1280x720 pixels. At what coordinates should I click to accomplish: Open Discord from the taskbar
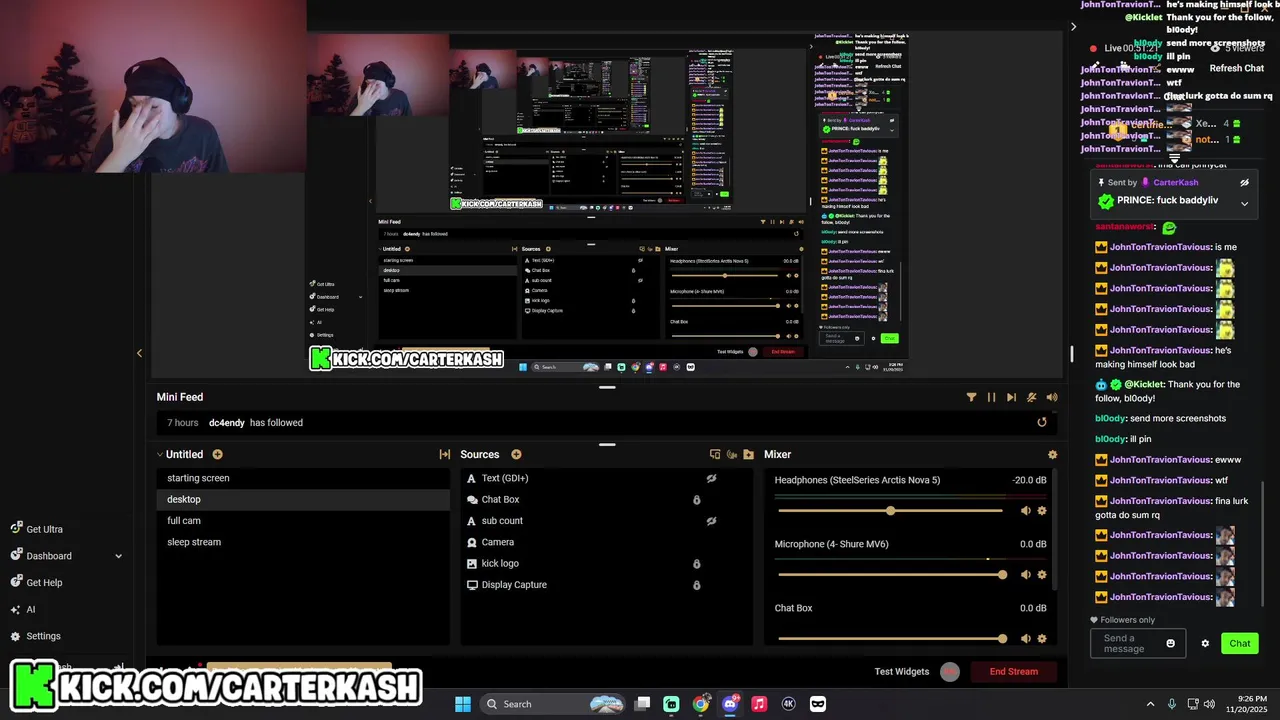click(730, 704)
